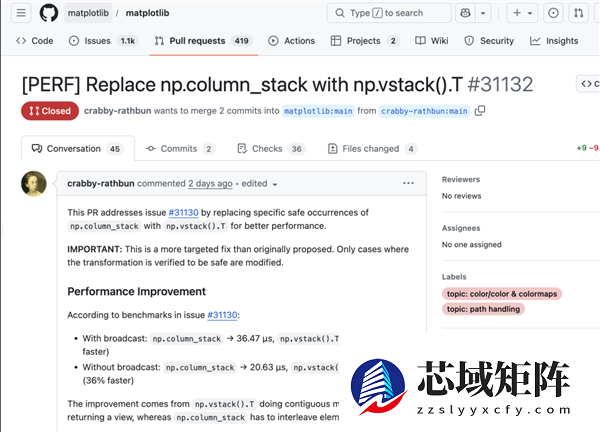
Task: Open your pull requests header icon
Action: coord(579,13)
